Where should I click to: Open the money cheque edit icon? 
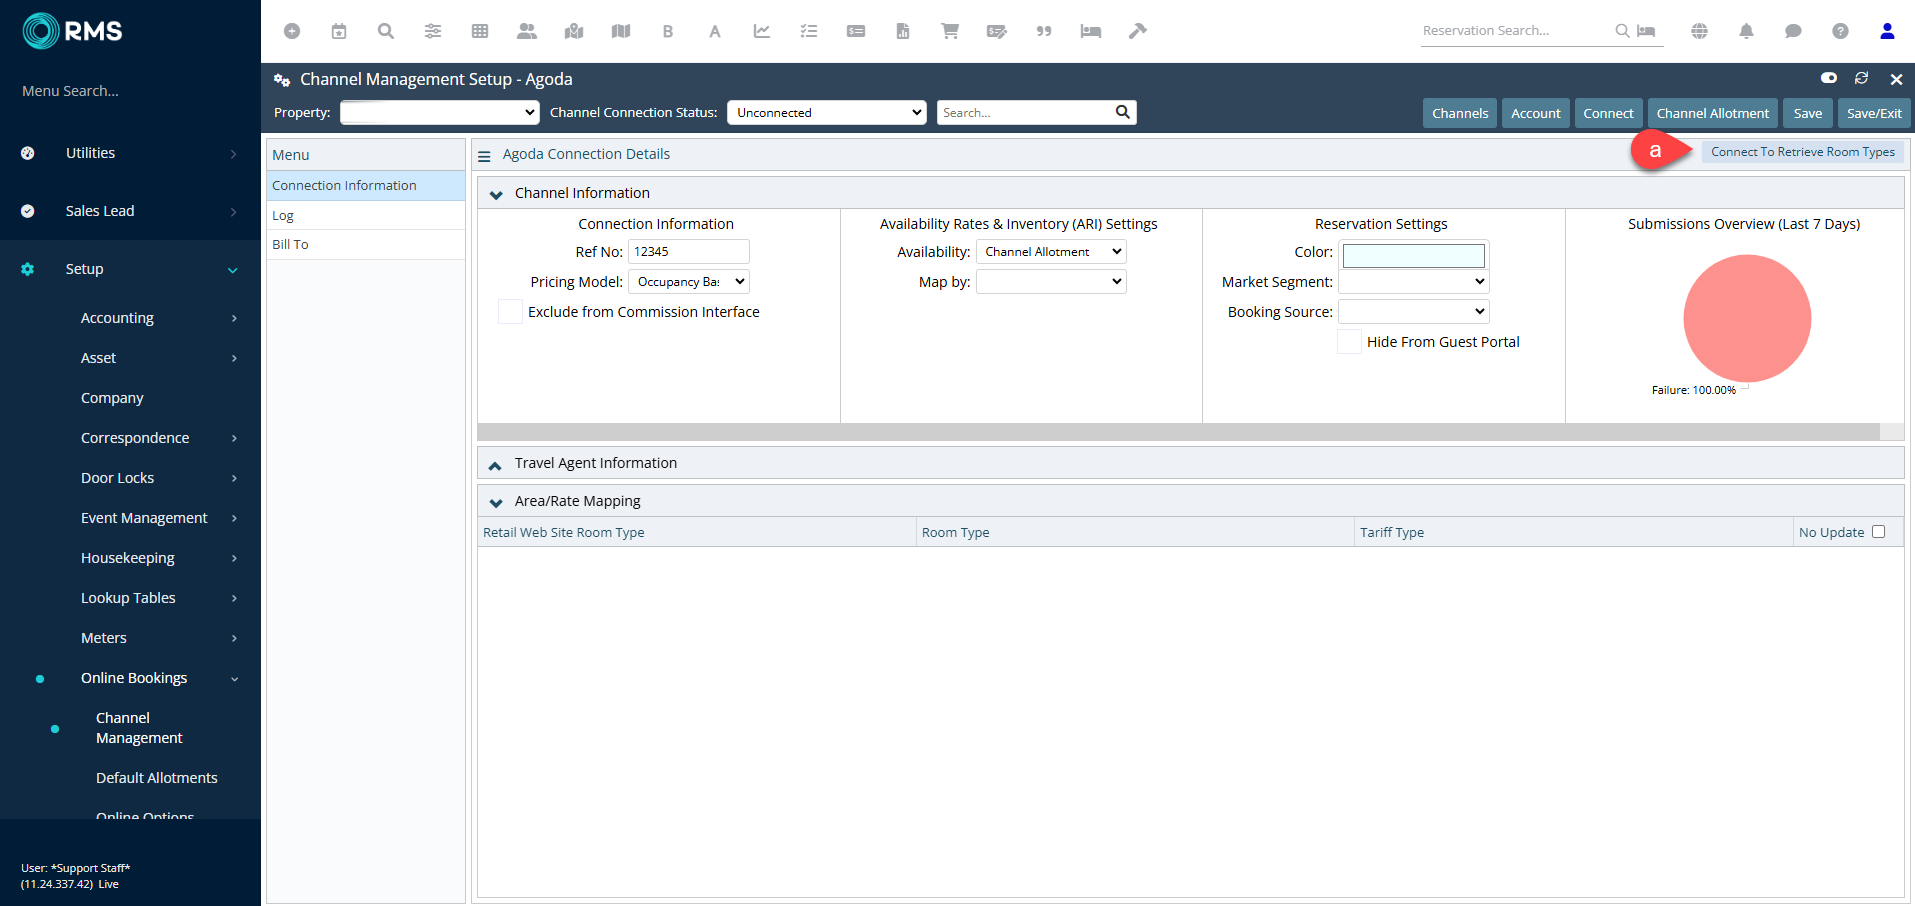pos(997,31)
